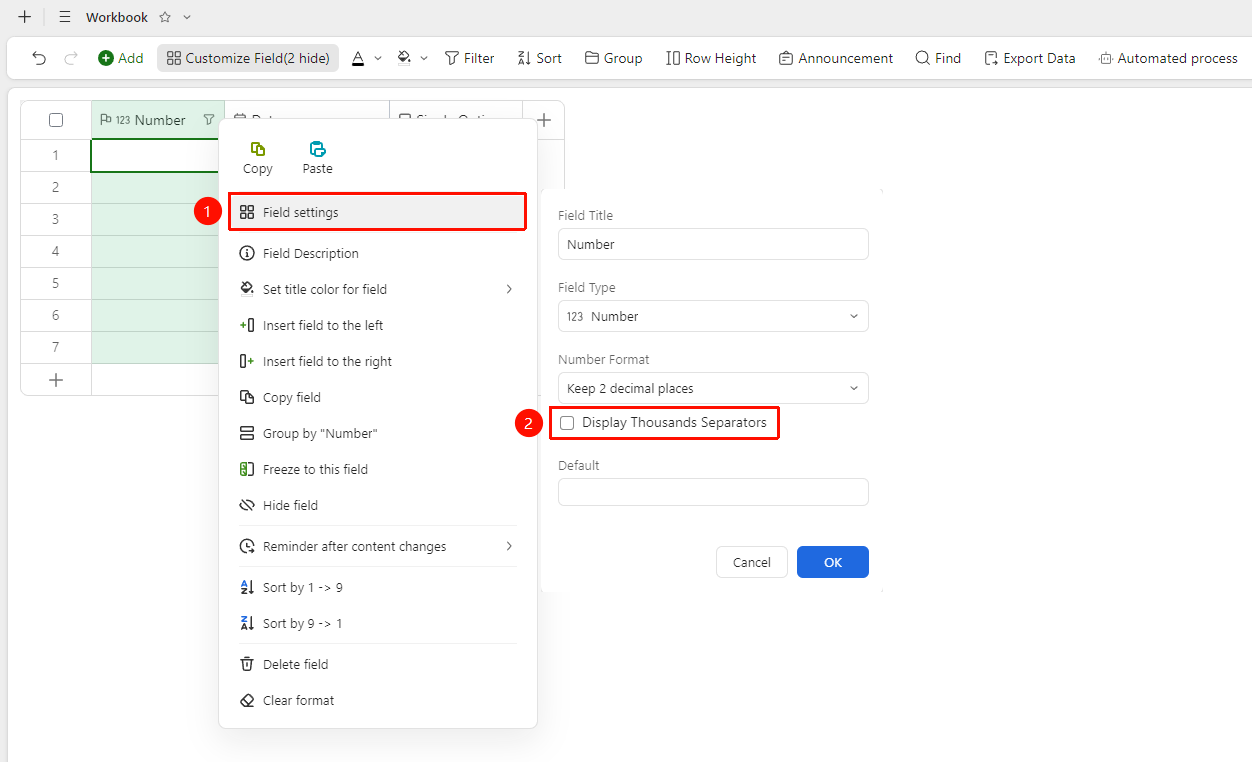Add a new field with the plus column
This screenshot has width=1252, height=762.
coord(544,120)
